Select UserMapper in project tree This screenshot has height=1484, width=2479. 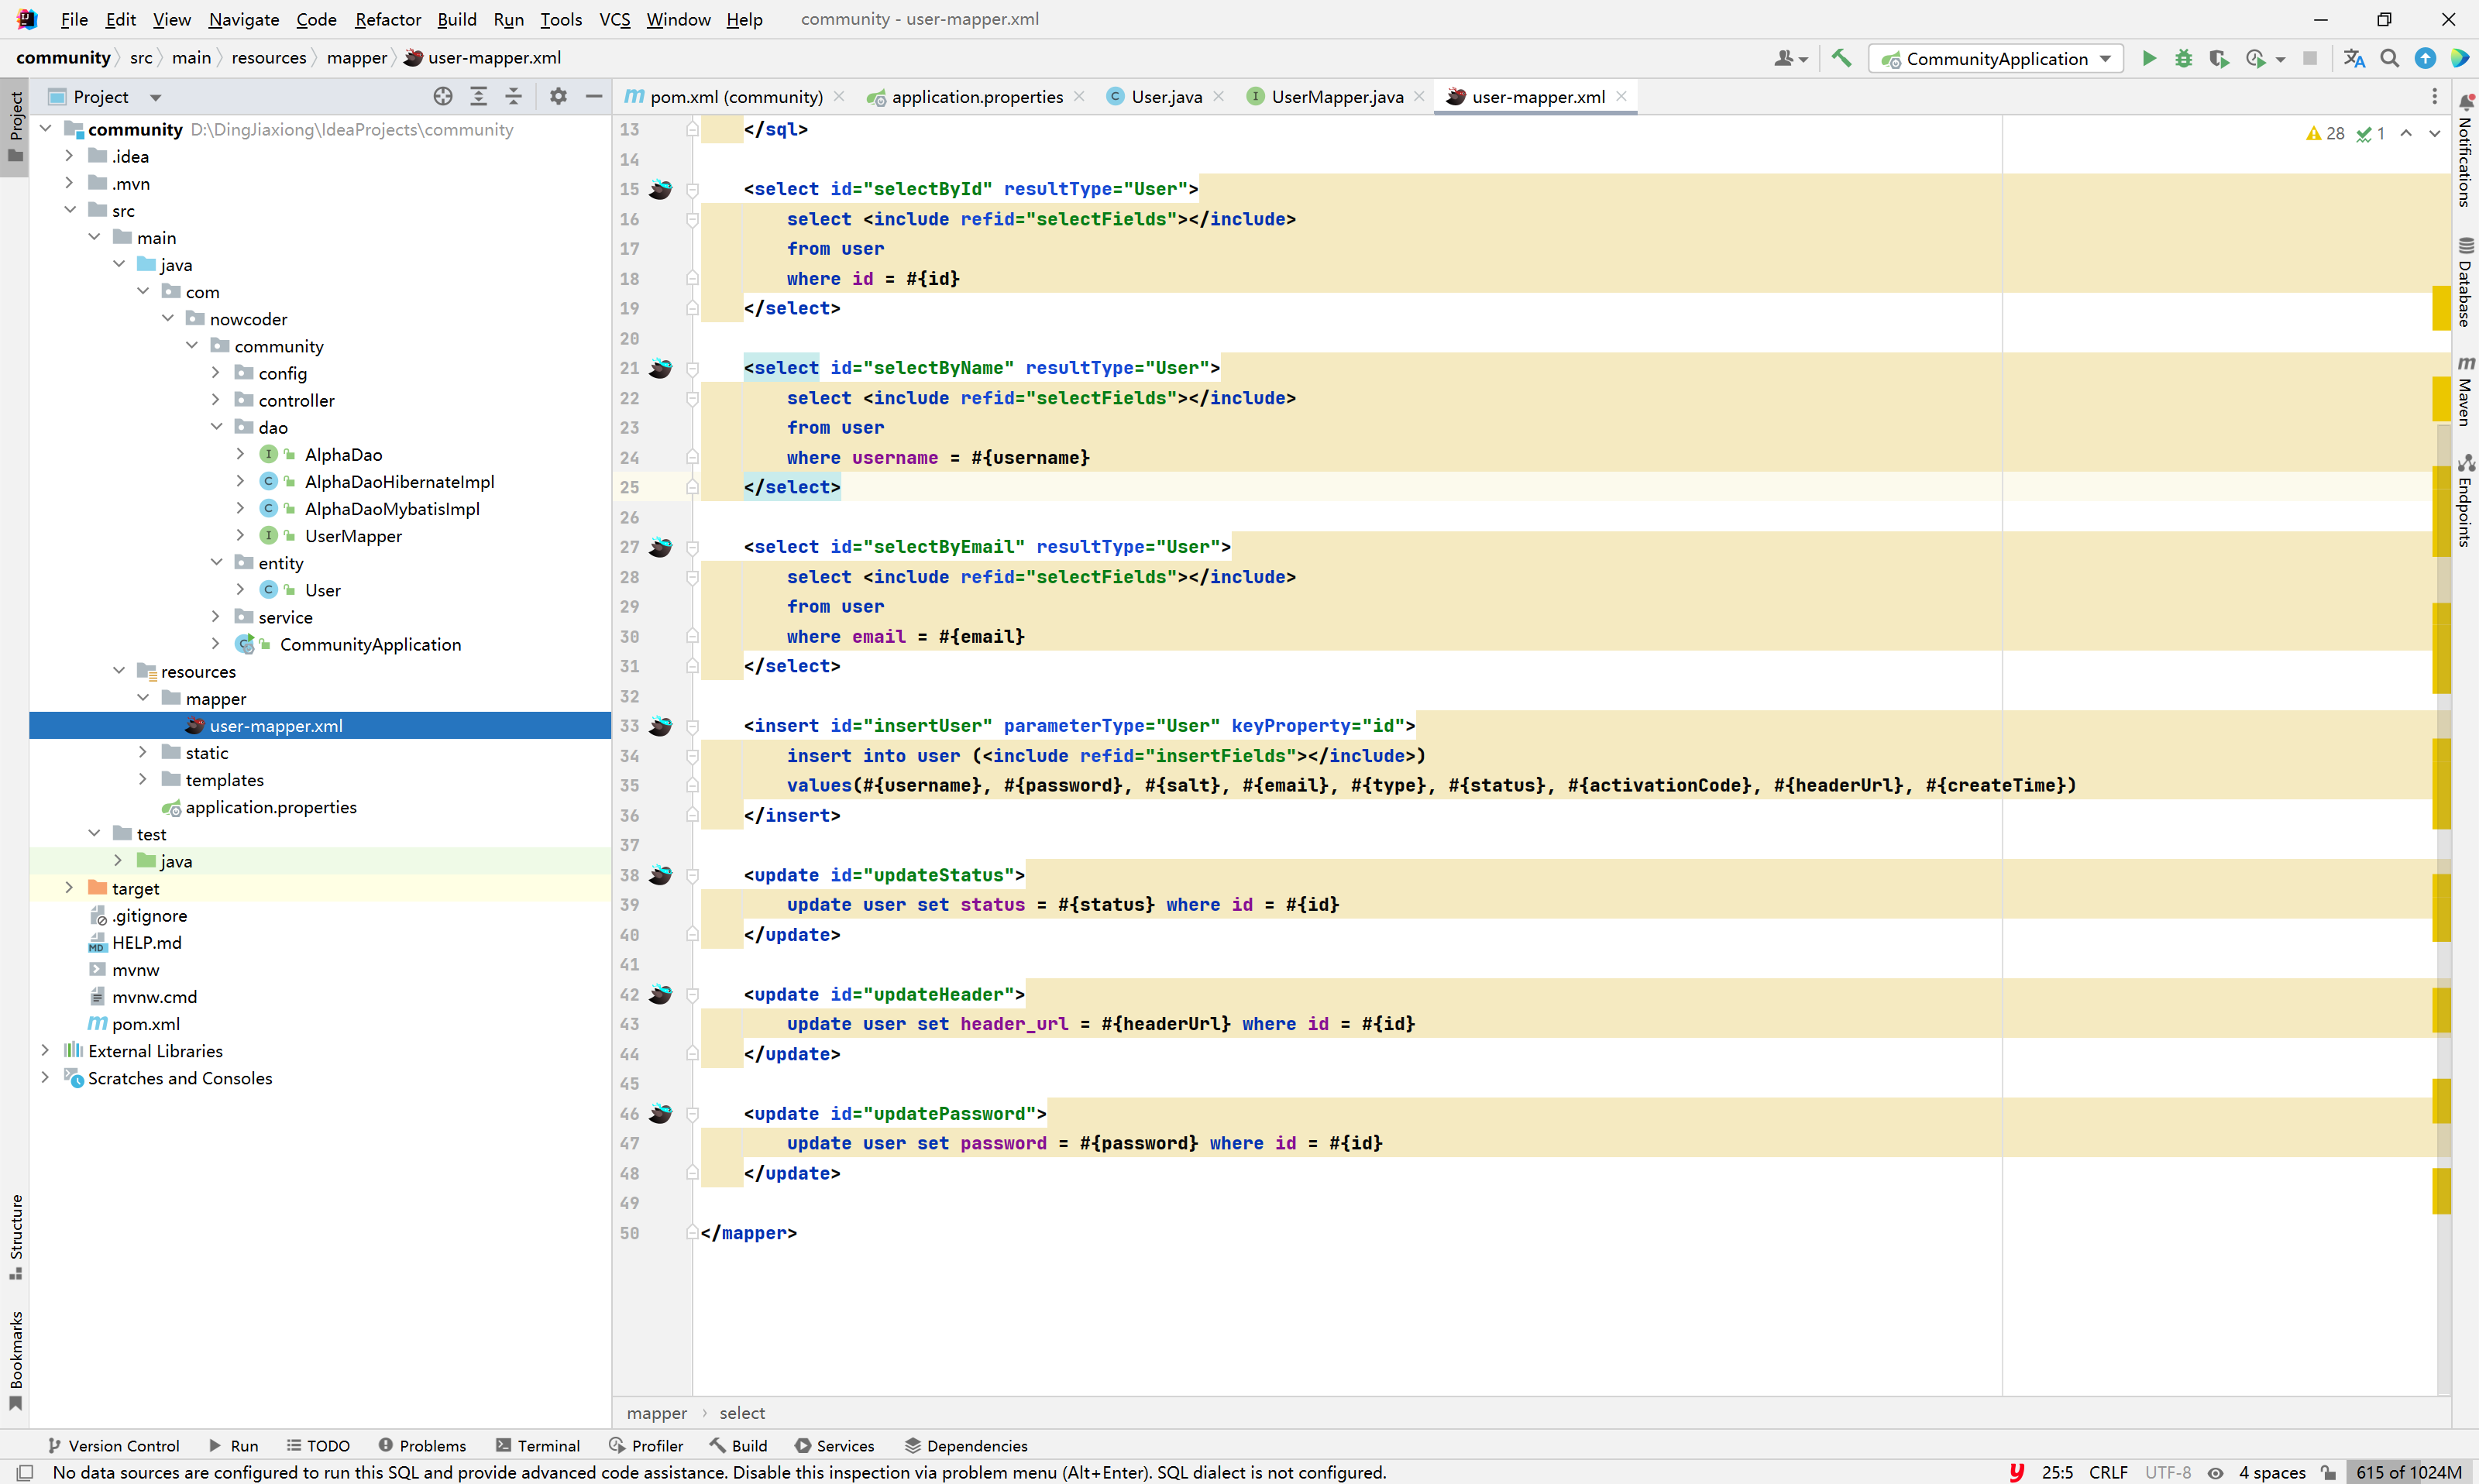pyautogui.click(x=353, y=536)
